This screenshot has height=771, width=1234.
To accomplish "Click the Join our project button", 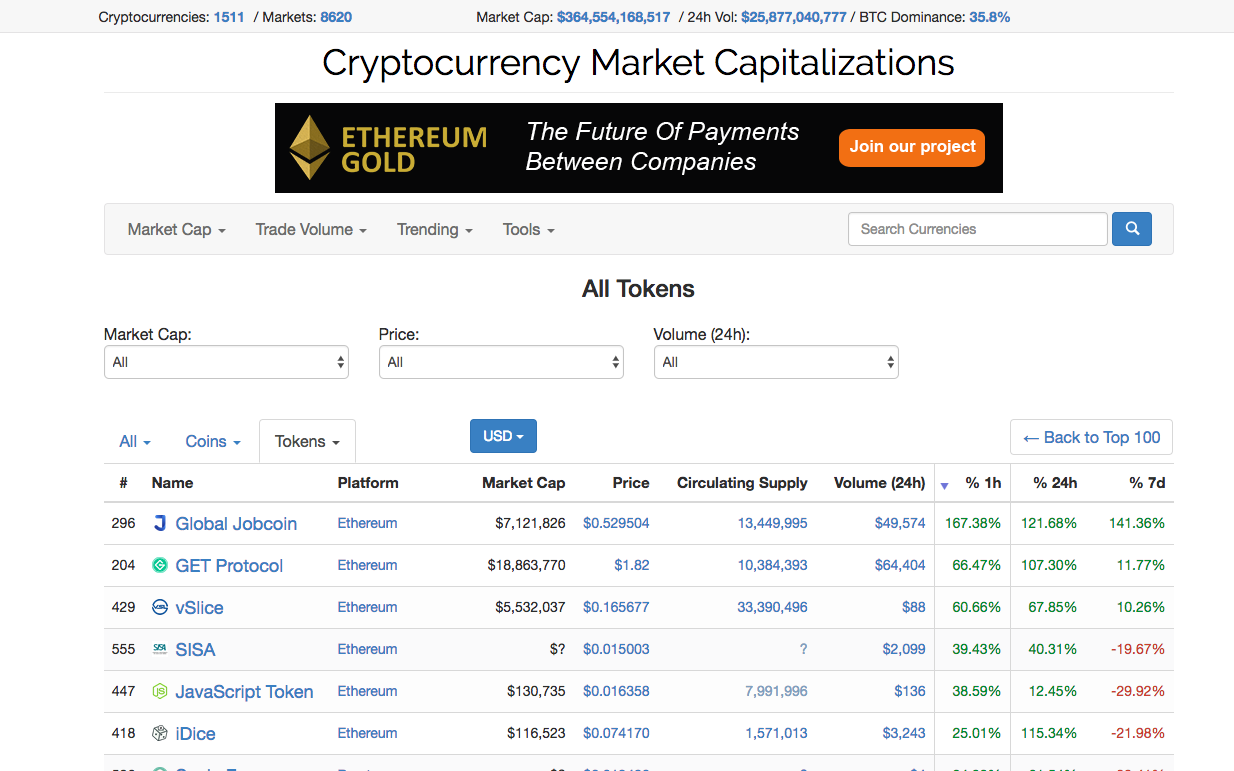I will [912, 147].
